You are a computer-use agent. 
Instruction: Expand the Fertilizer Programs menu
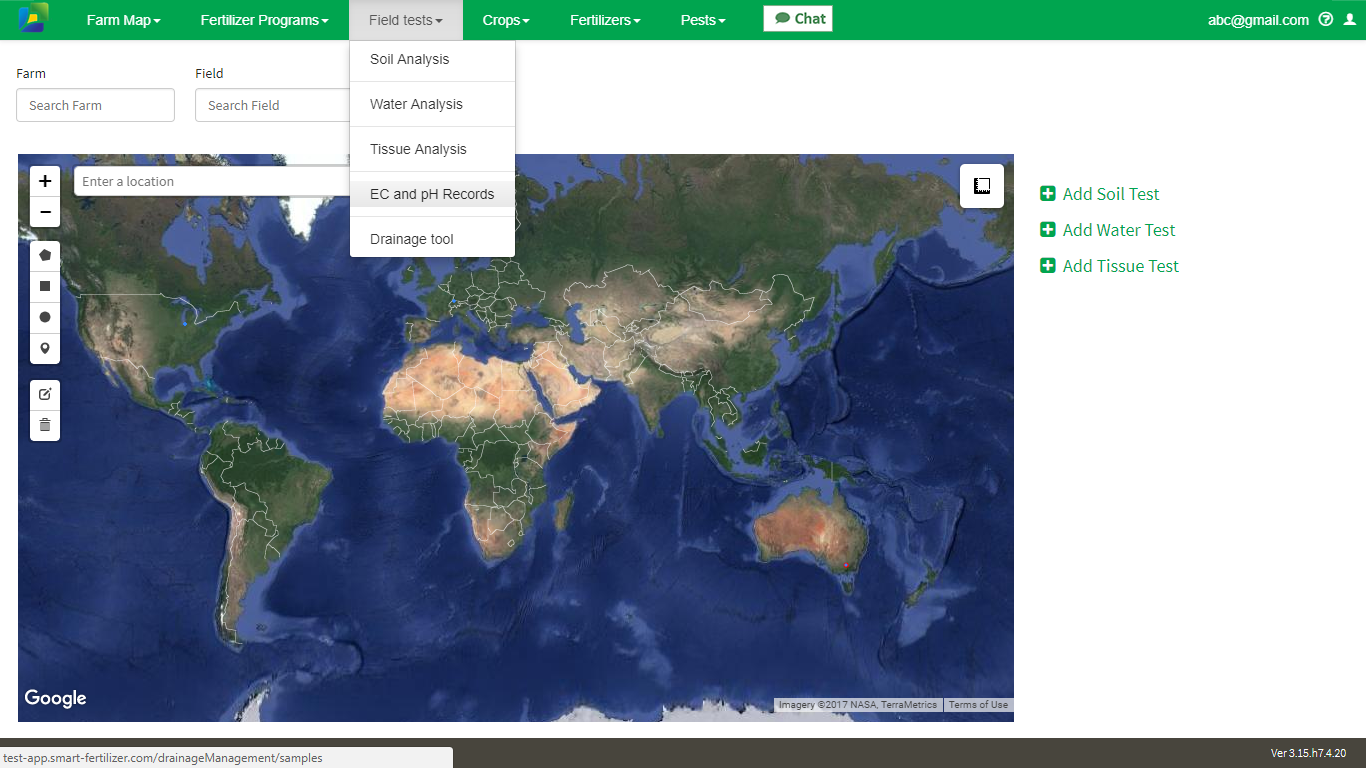[x=264, y=20]
